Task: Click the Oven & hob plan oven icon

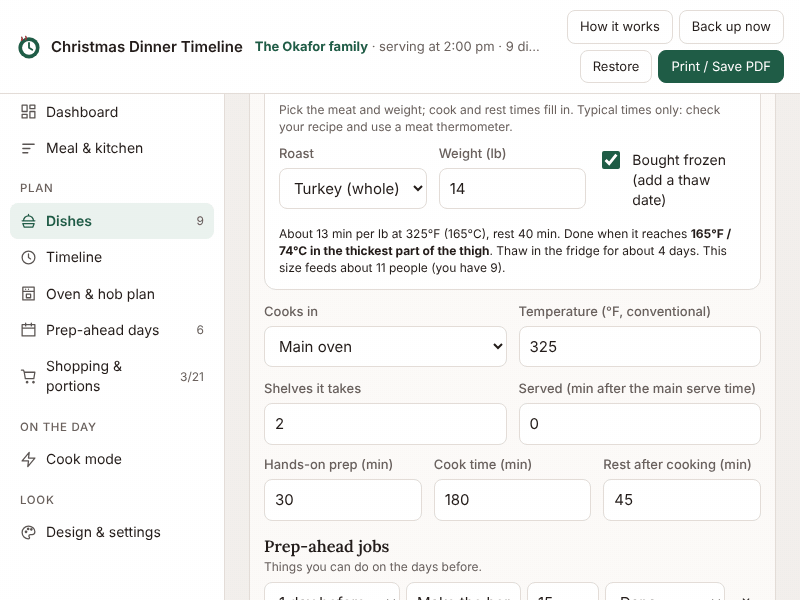Action: 28,294
